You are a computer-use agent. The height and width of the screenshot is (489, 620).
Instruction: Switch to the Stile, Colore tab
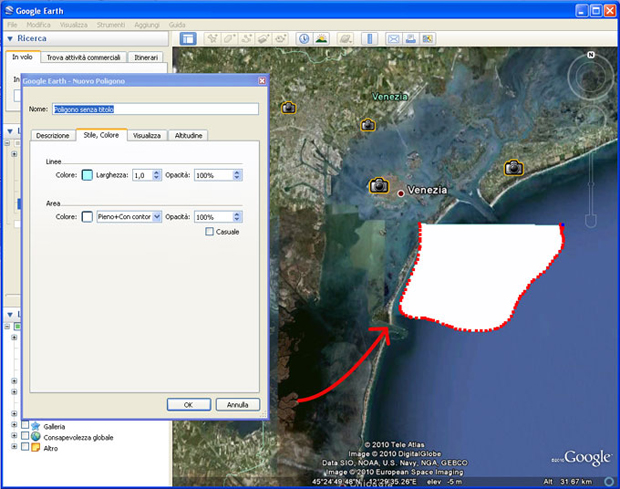[101, 135]
